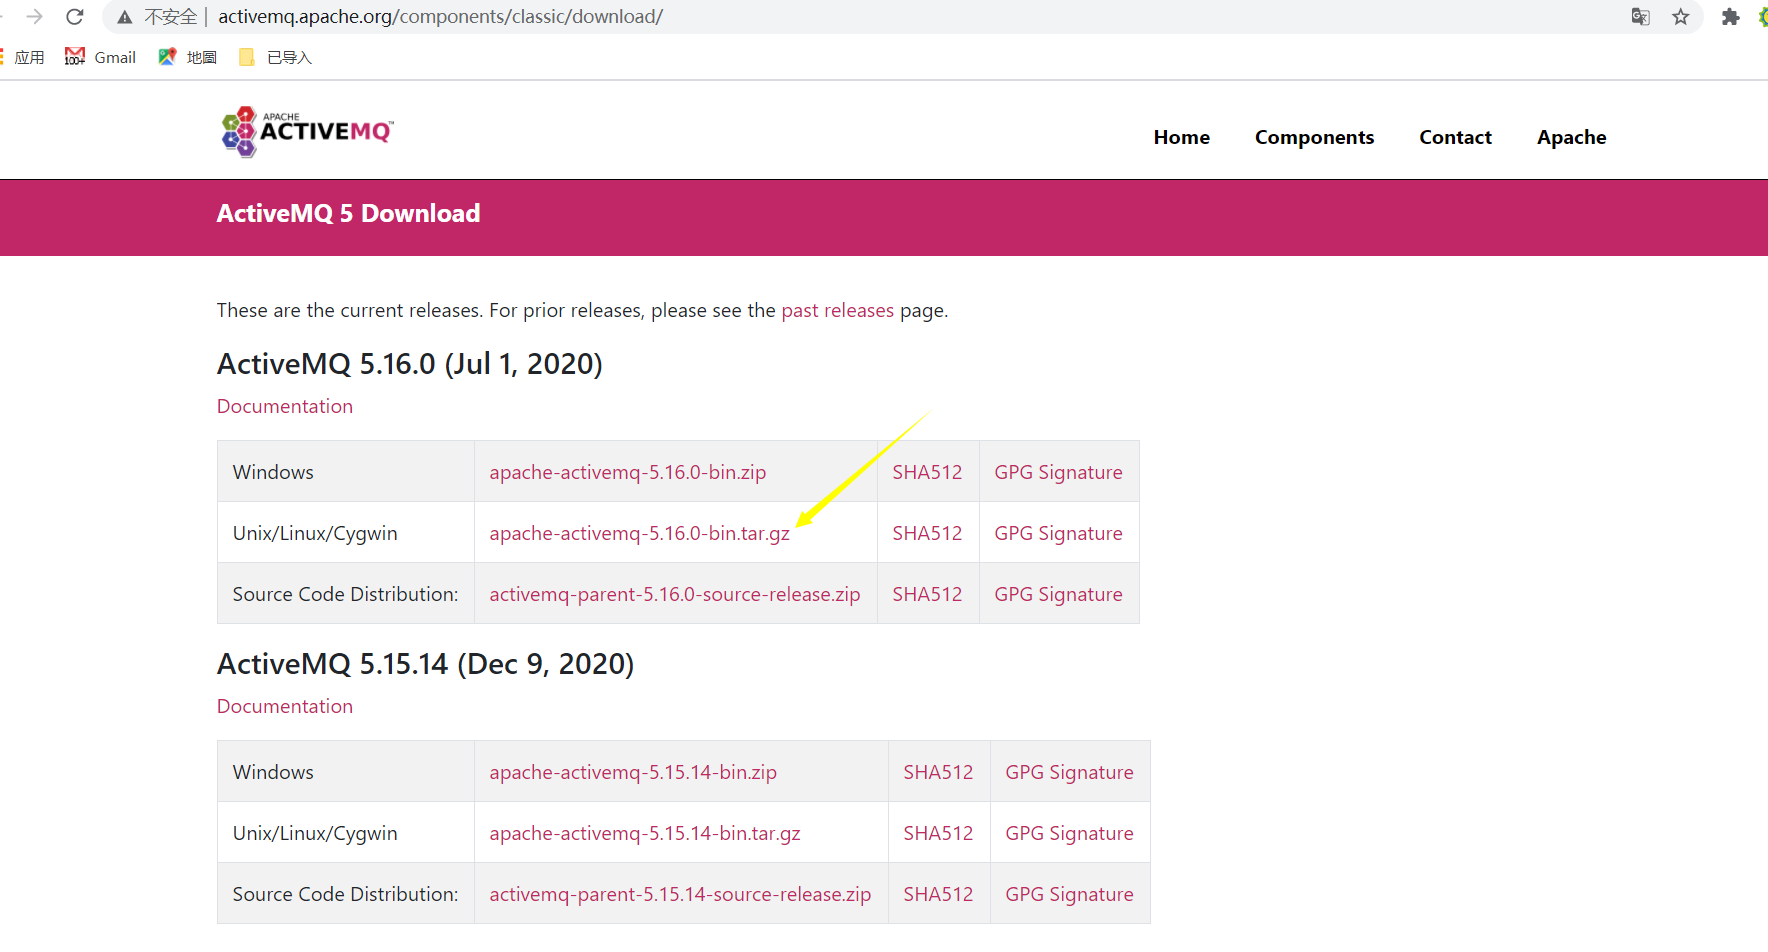Viewport: 1768px width, 952px height.
Task: Open GPG Signature for 5.15.14 Unix tar.gz
Action: (x=1069, y=833)
